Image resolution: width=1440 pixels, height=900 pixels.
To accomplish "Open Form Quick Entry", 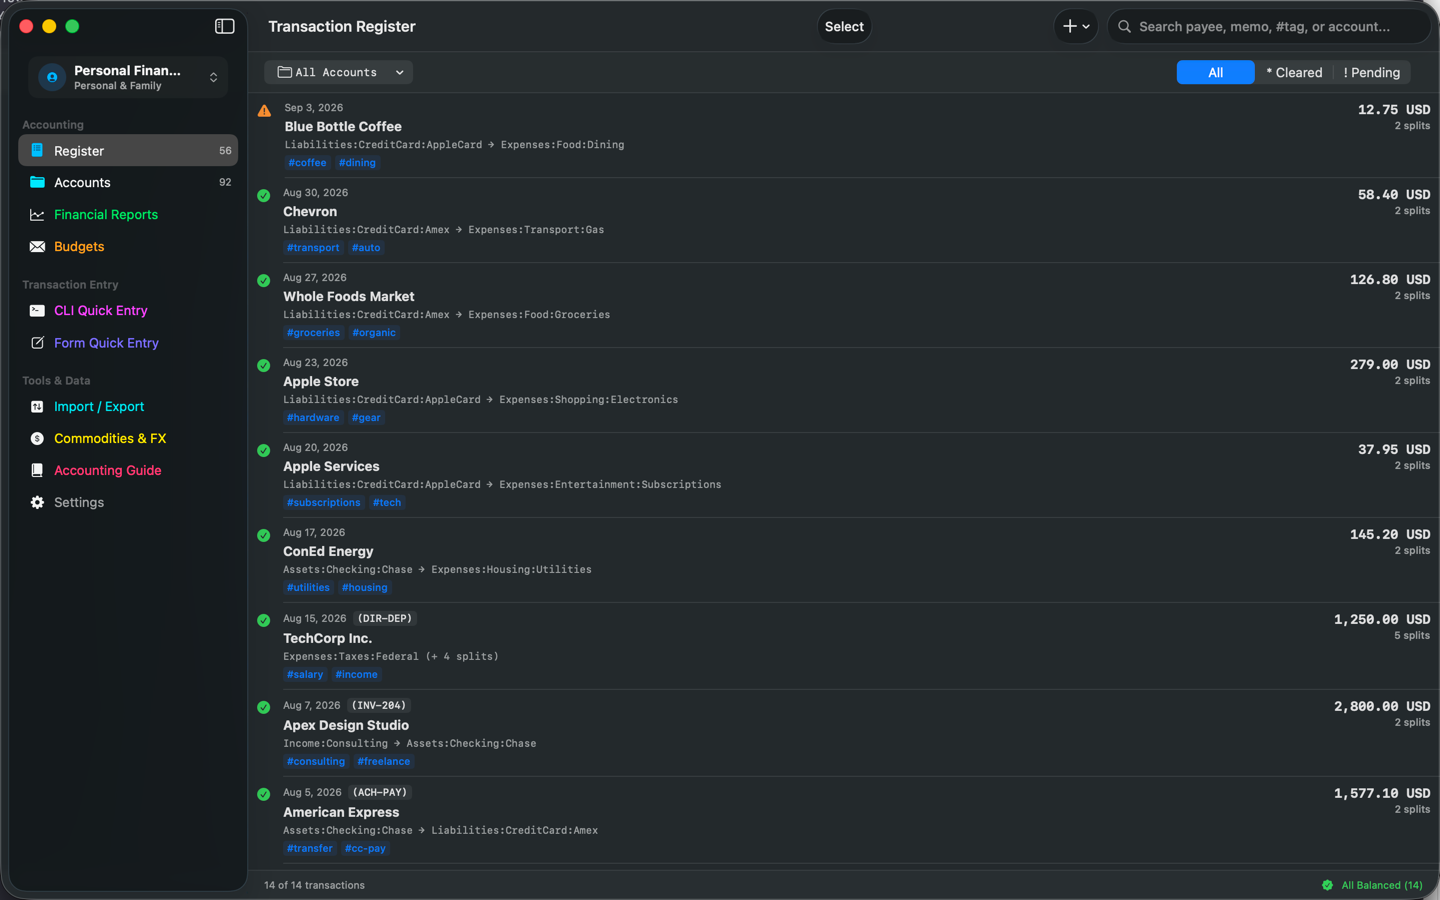I will [x=128, y=342].
